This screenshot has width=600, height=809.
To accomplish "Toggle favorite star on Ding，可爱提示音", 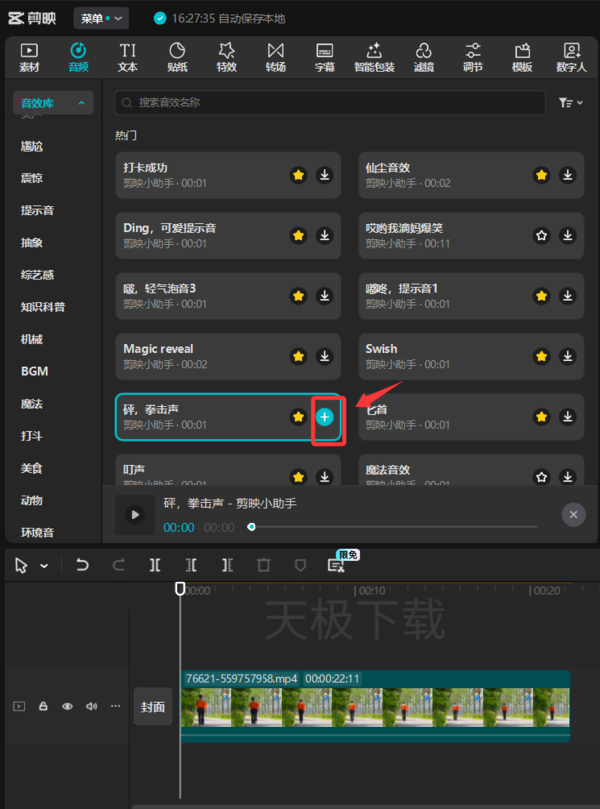I will click(298, 235).
